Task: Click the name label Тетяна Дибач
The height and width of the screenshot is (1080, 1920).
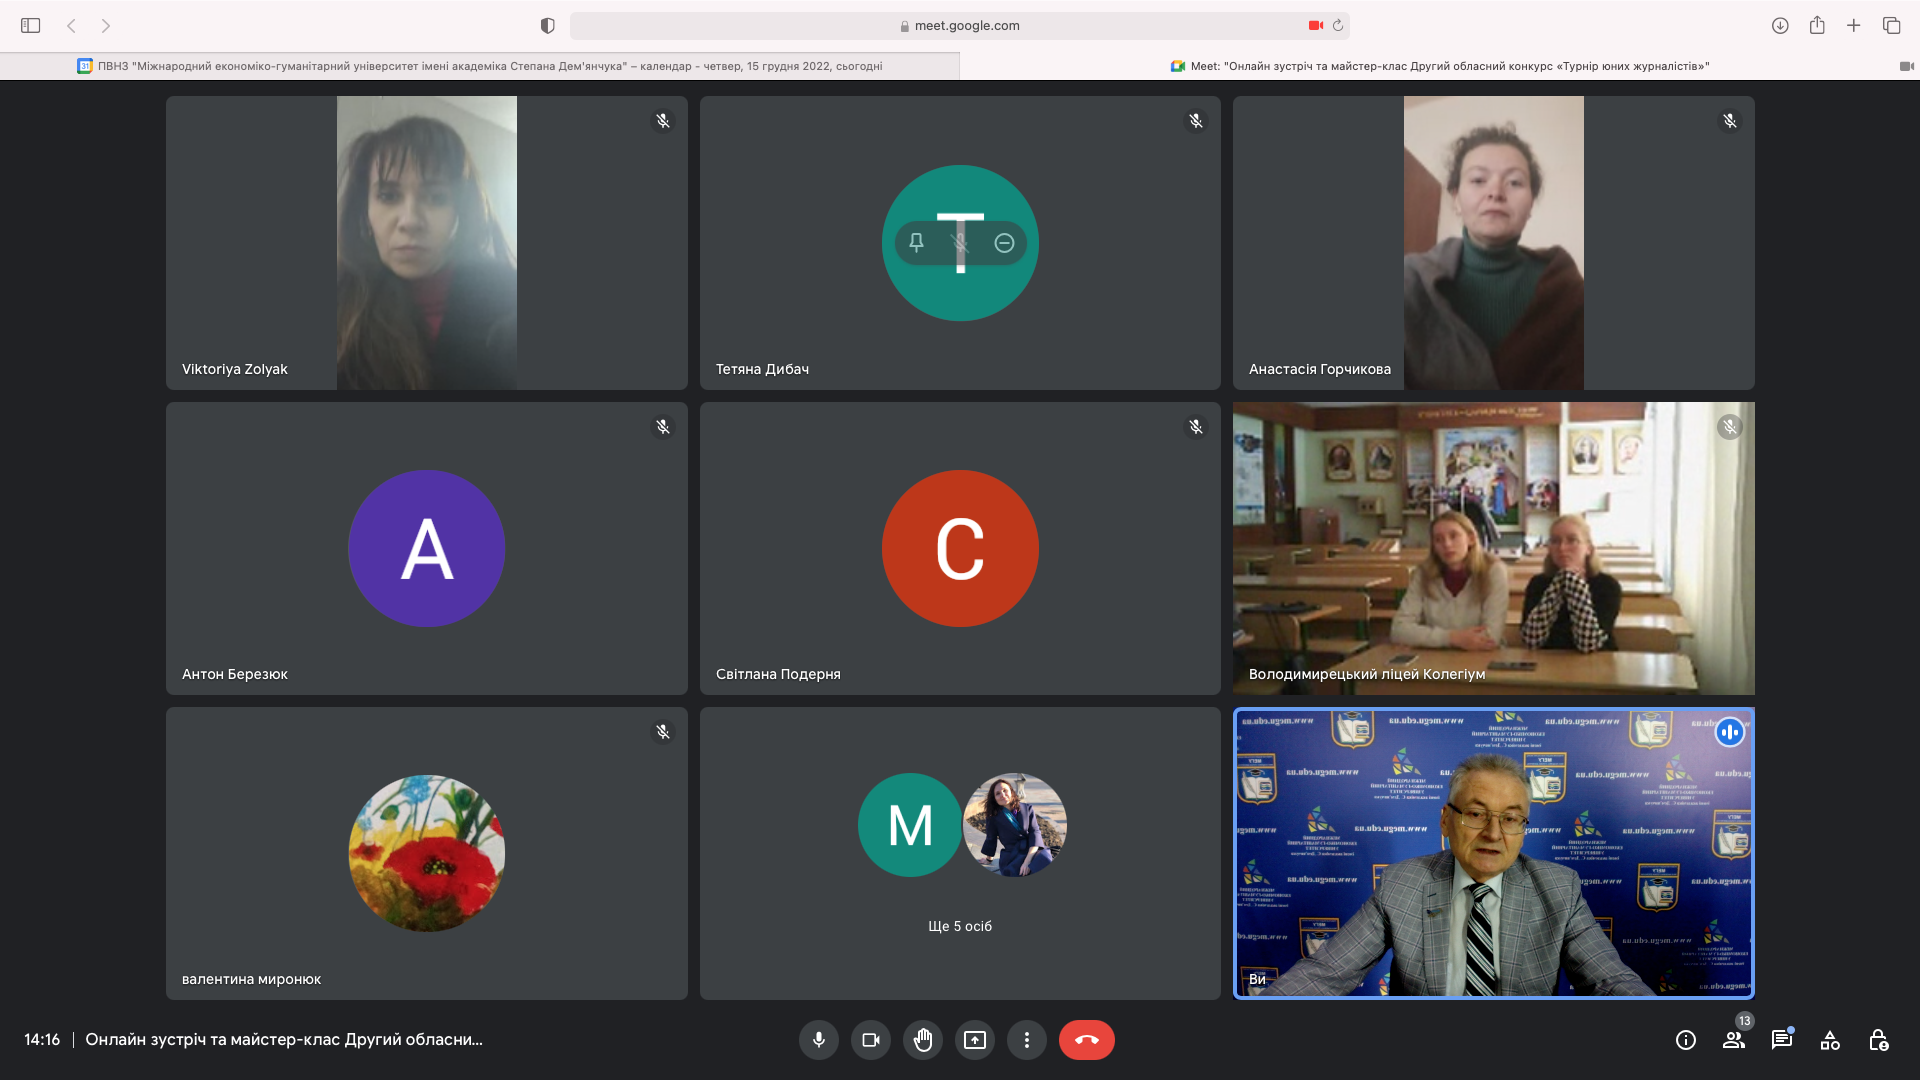Action: (762, 369)
